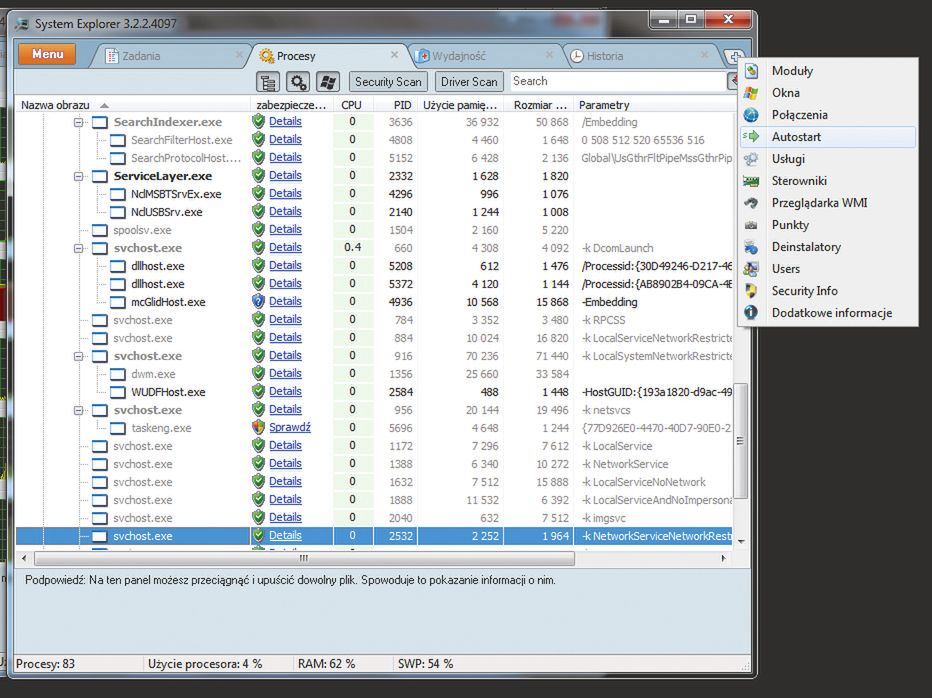Screen dimensions: 932x698
Task: Click the Deinstalatory icon
Action: pyautogui.click(x=751, y=247)
